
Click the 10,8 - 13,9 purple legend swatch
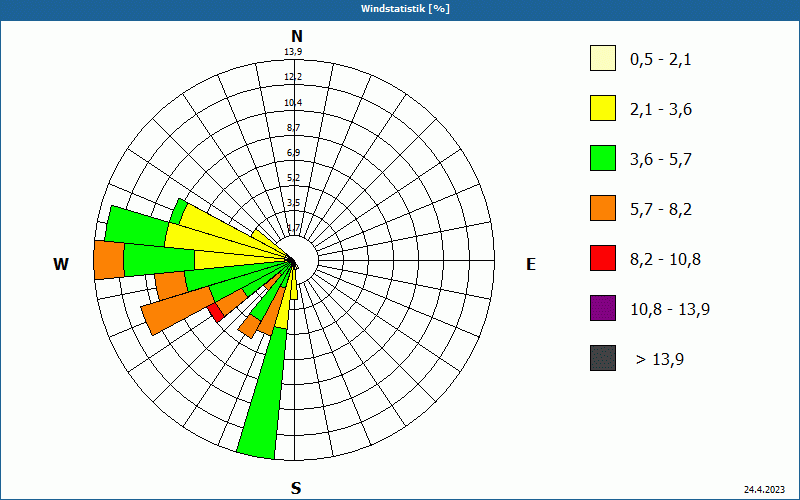(603, 308)
